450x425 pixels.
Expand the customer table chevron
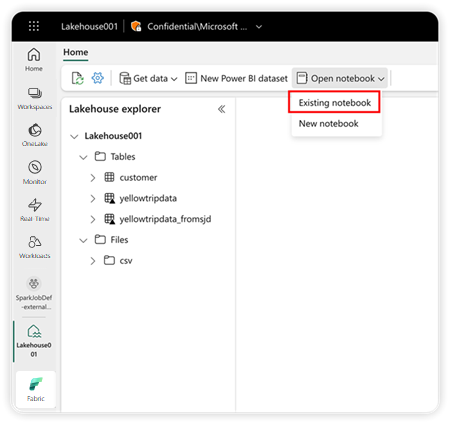coord(93,178)
